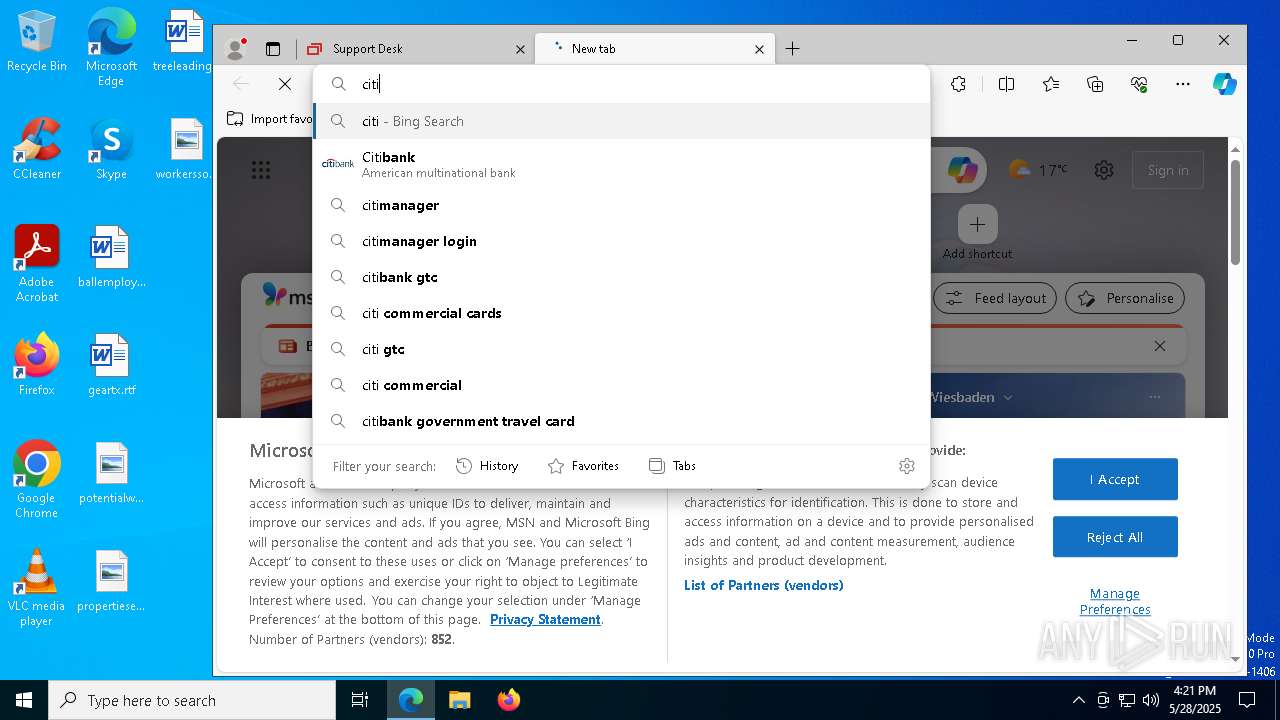Image resolution: width=1280 pixels, height=720 pixels.
Task: Open Firefox from taskbar
Action: click(x=508, y=700)
